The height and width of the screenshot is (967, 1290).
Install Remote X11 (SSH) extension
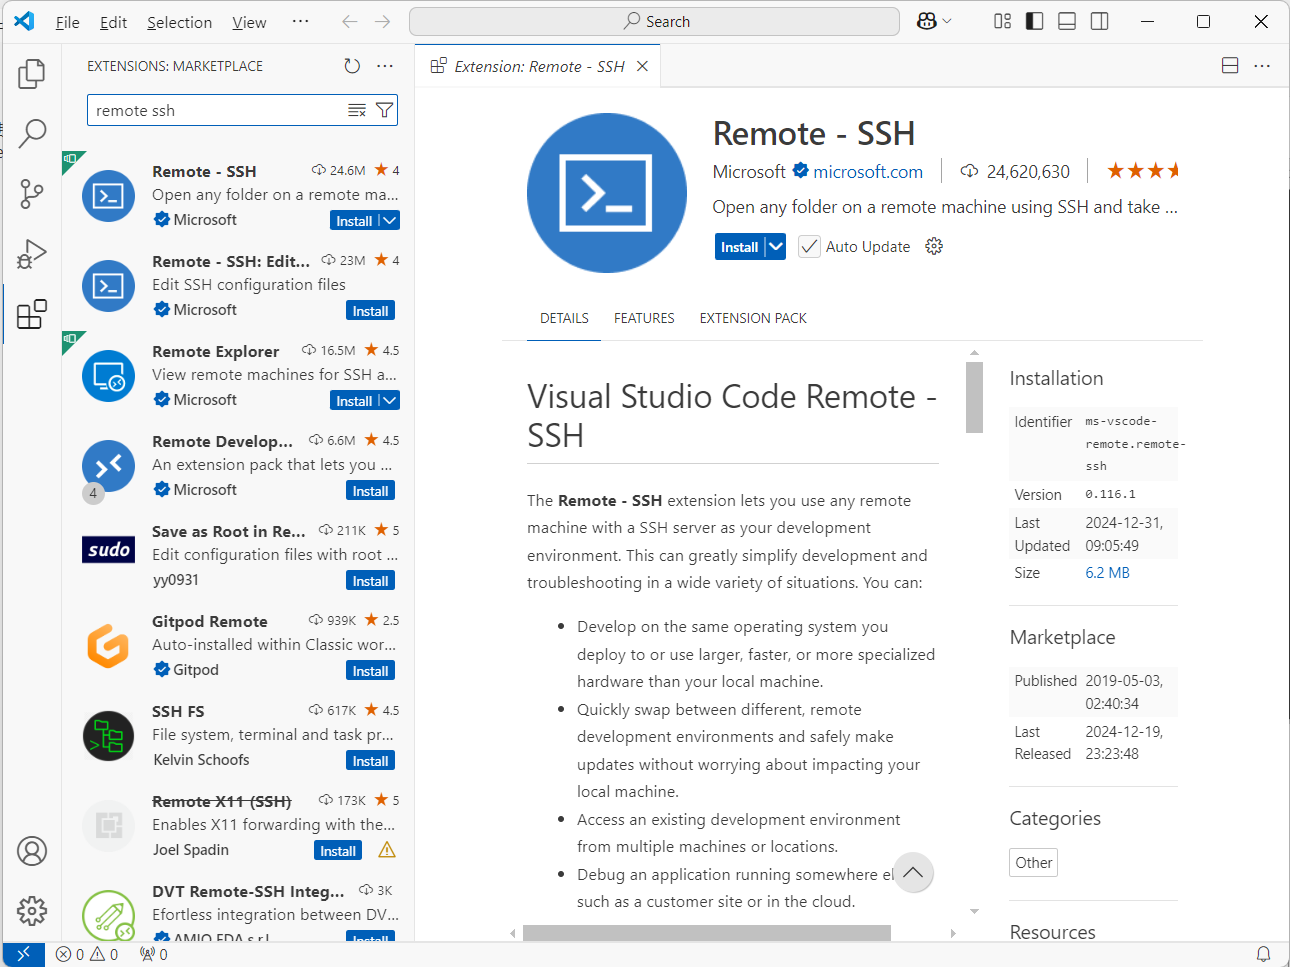coord(338,851)
